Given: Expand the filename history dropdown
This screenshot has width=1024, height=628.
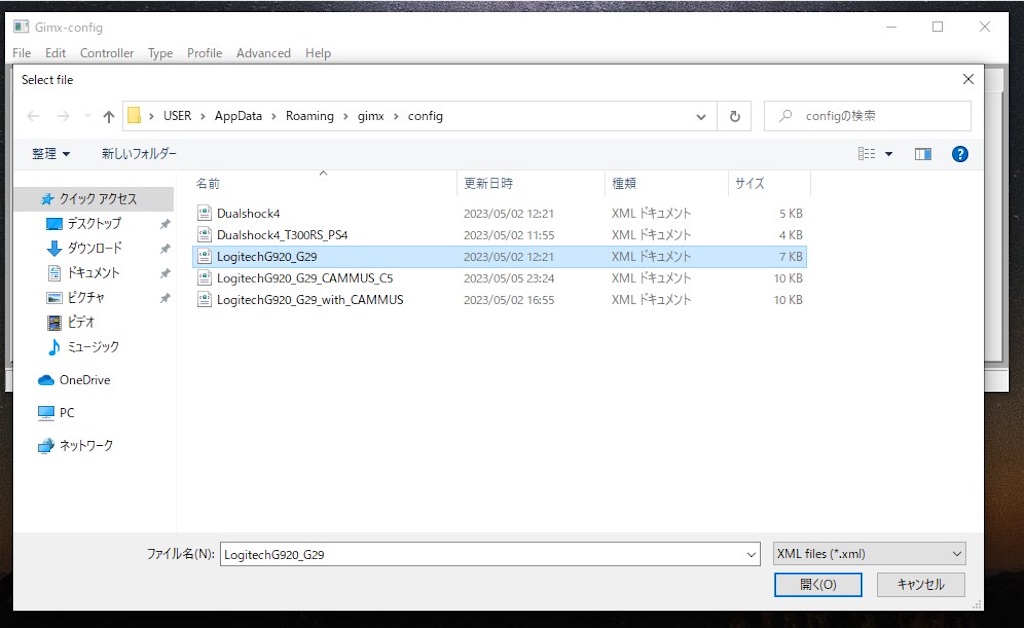Looking at the screenshot, I should (x=751, y=554).
